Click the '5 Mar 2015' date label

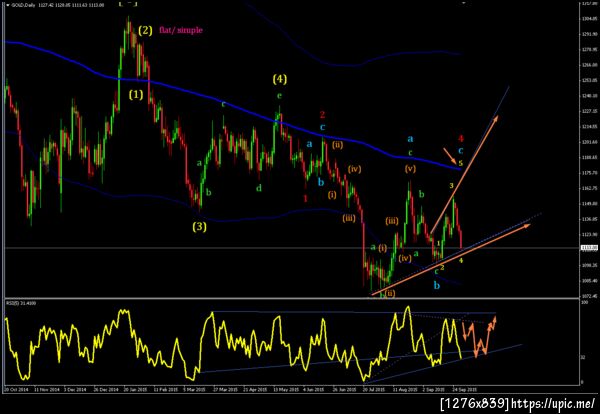click(196, 390)
